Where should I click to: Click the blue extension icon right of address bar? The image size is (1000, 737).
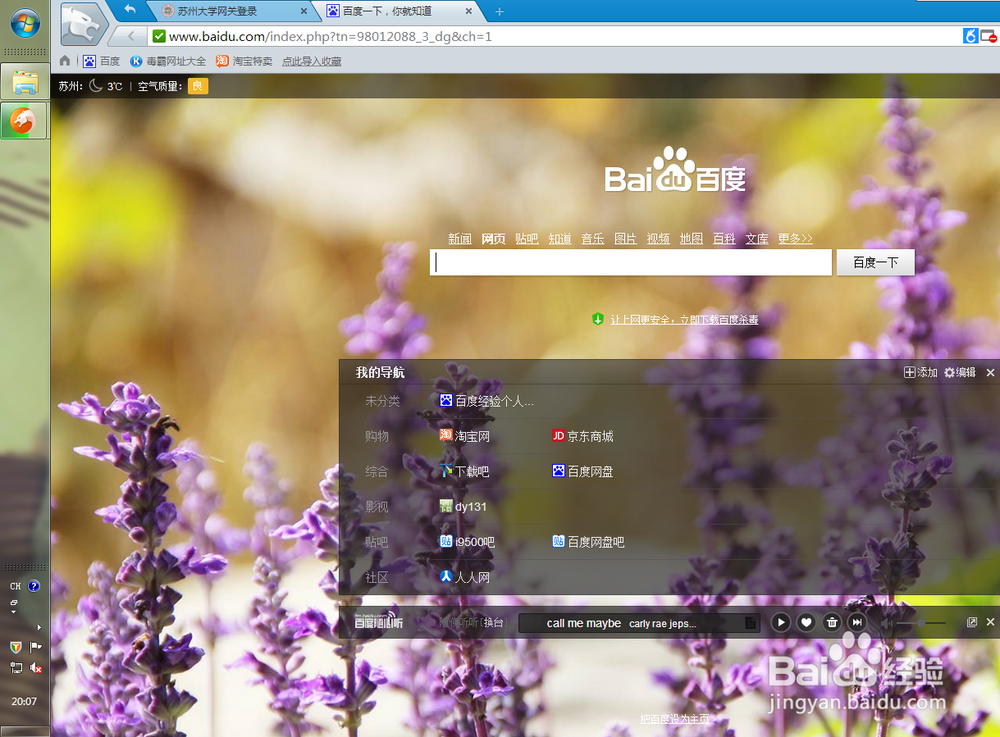970,36
